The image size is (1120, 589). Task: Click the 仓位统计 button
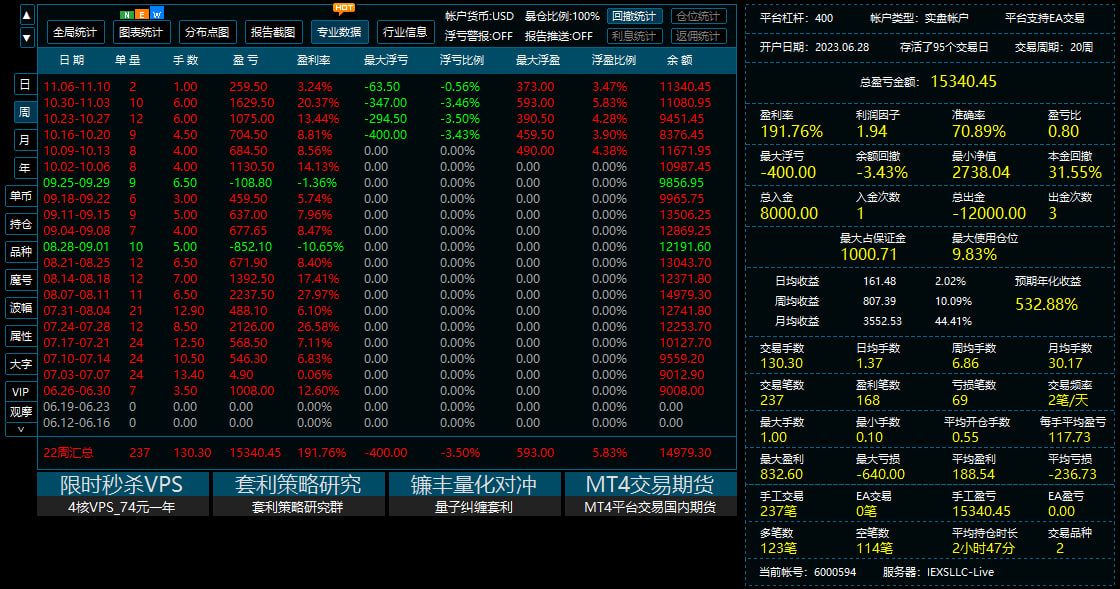(x=699, y=16)
